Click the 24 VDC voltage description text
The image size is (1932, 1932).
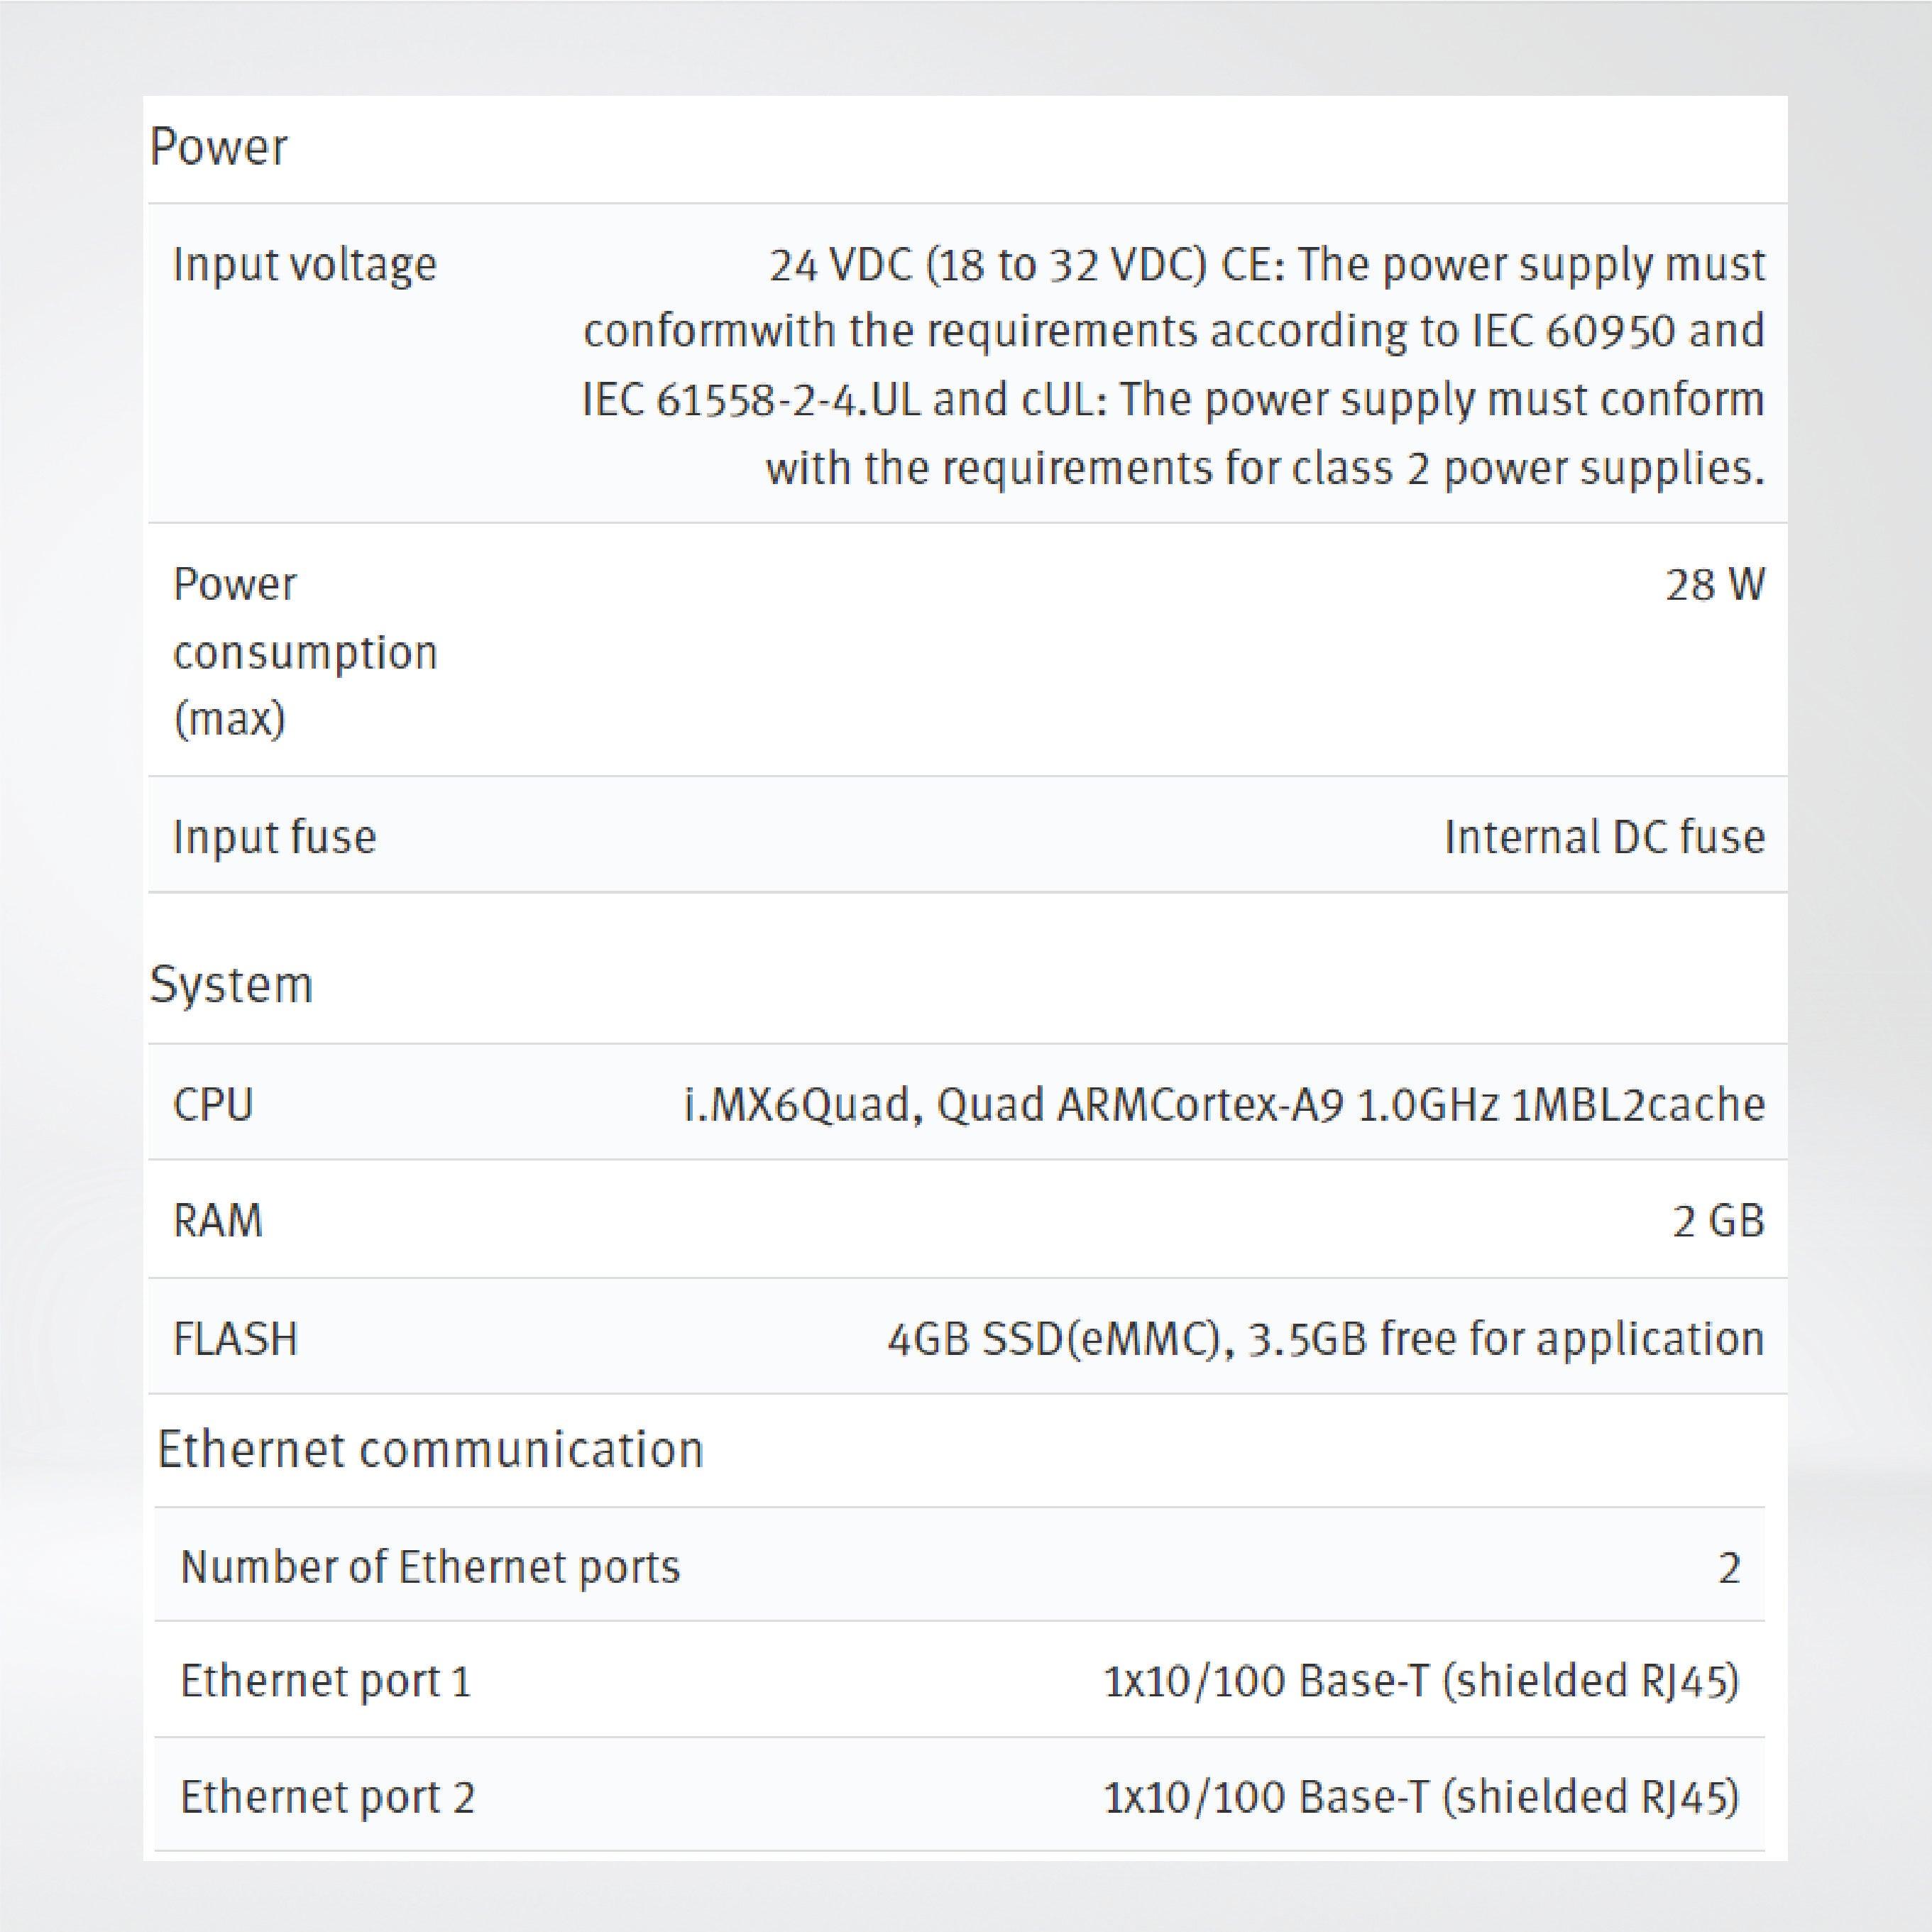tap(1173, 365)
